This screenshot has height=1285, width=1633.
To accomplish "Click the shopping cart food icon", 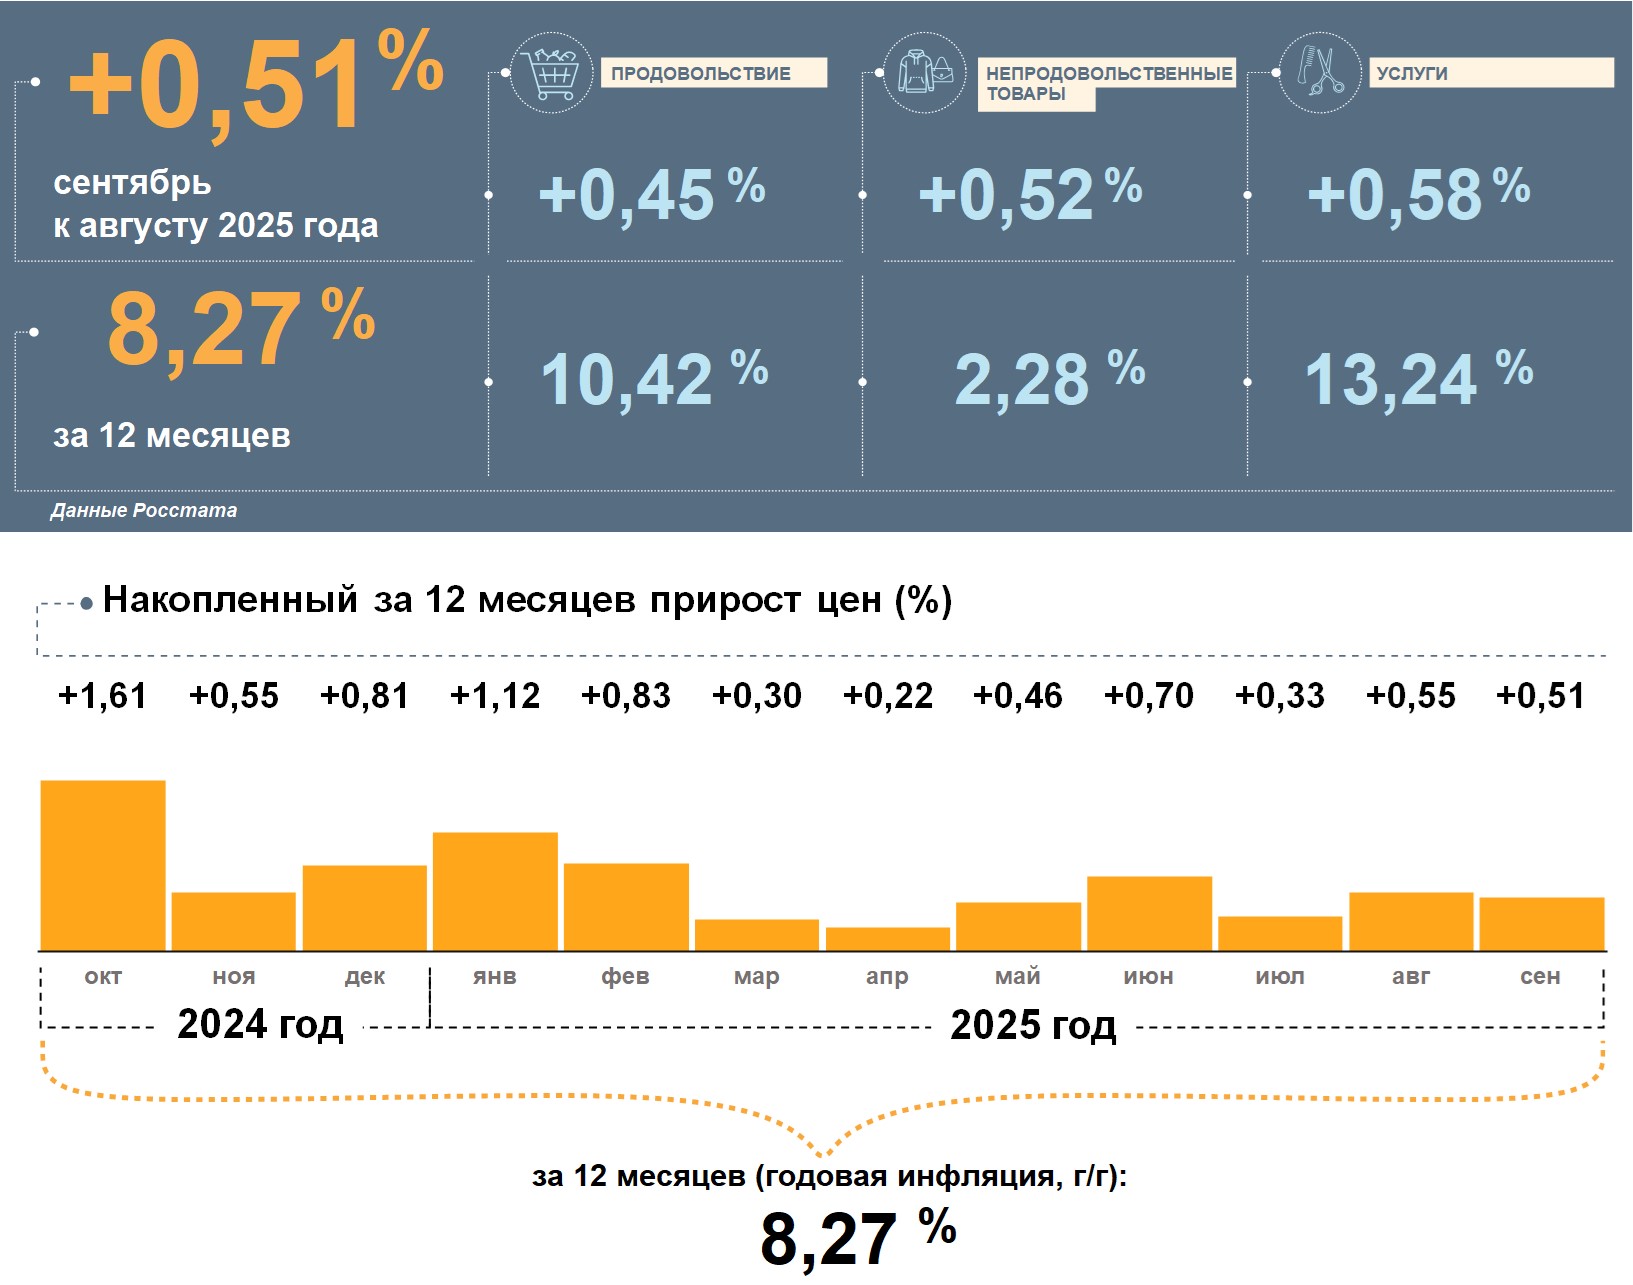I will click(x=551, y=73).
